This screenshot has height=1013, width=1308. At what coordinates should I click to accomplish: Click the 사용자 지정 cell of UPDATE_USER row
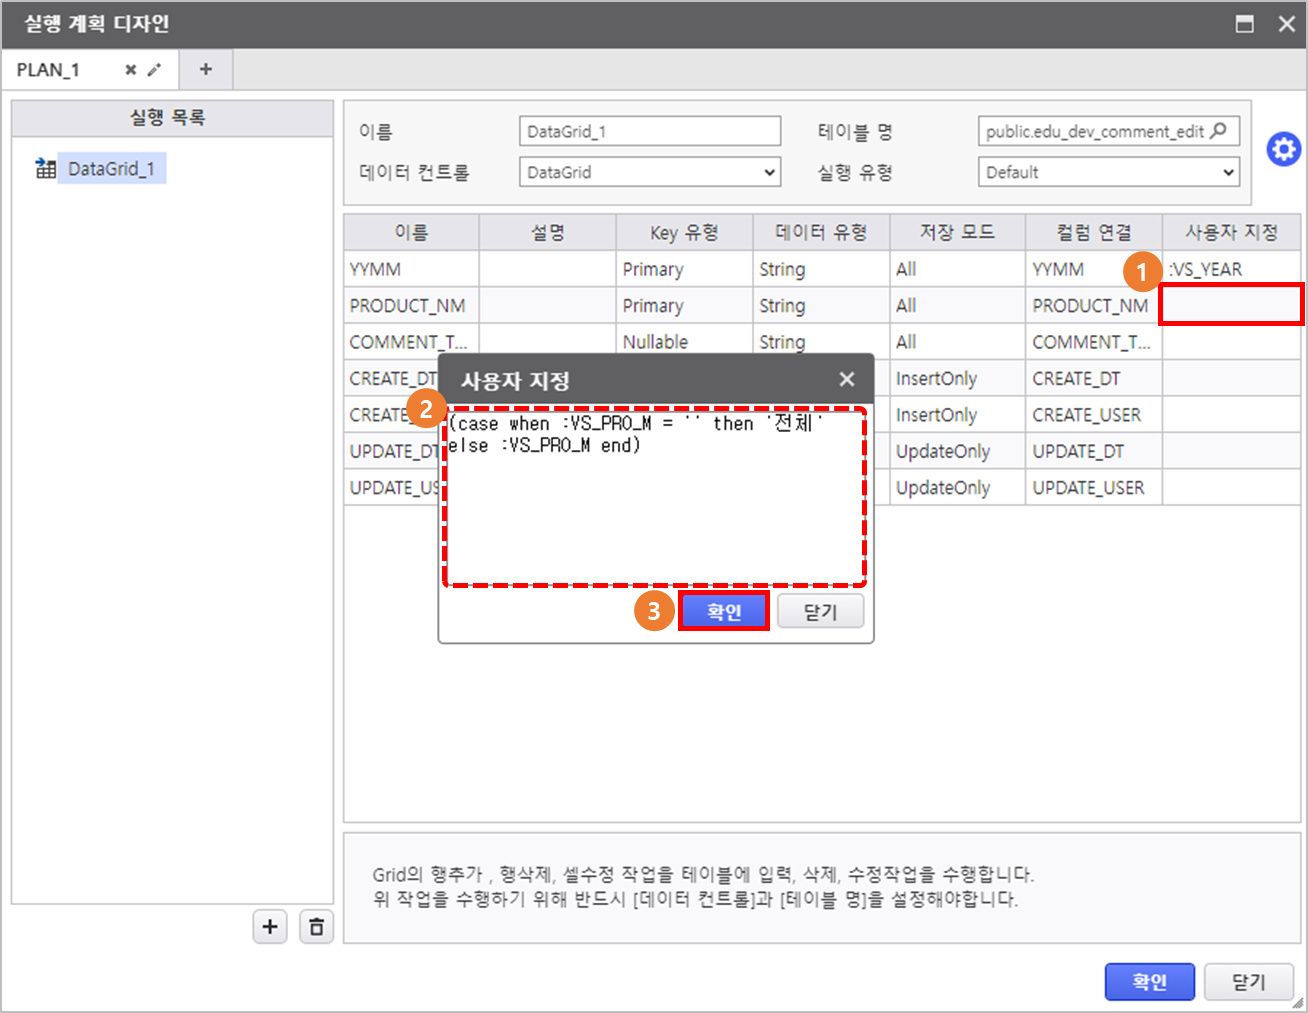[1232, 488]
